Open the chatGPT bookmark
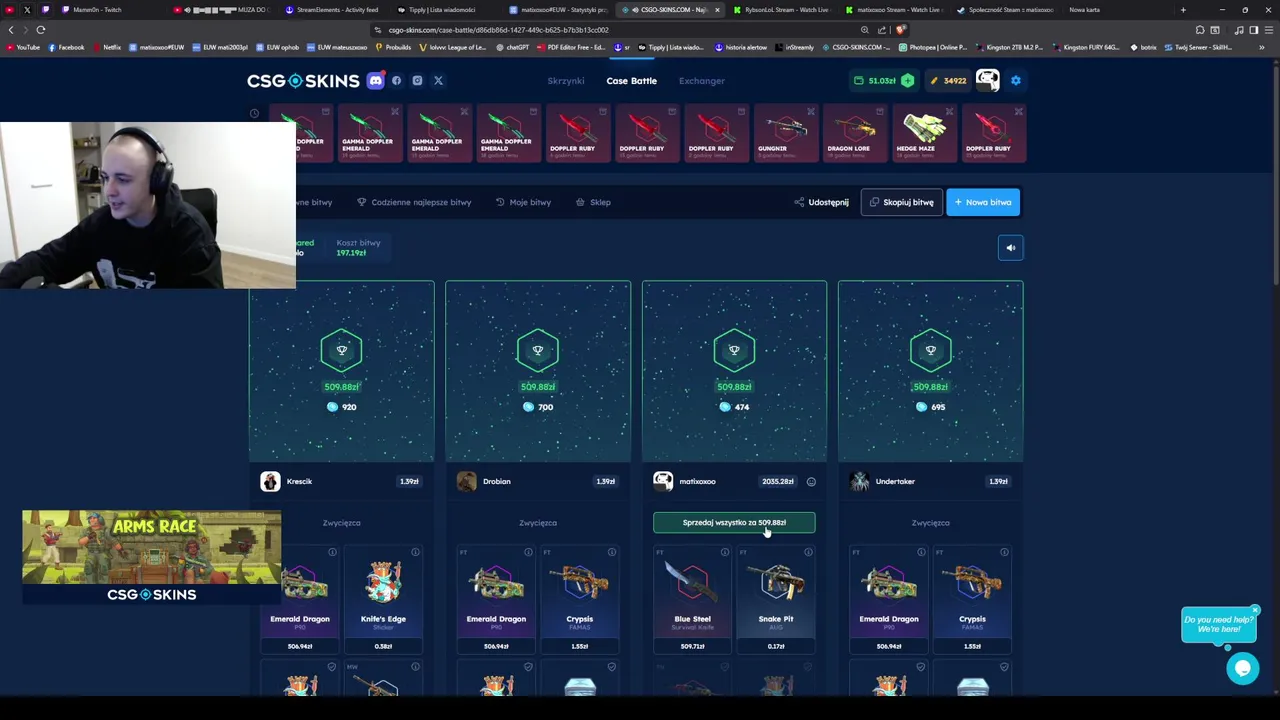1280x720 pixels. click(513, 47)
